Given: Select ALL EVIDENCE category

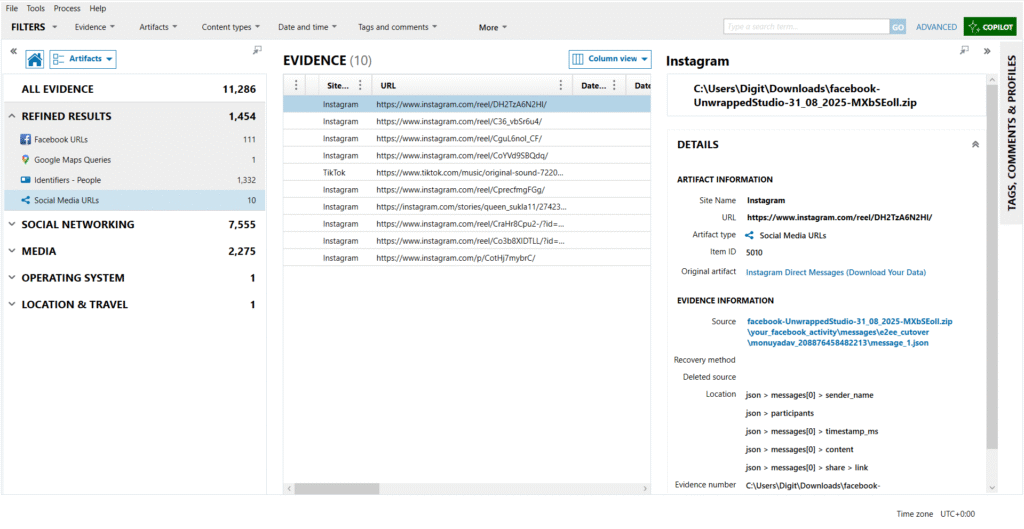Looking at the screenshot, I should [135, 89].
